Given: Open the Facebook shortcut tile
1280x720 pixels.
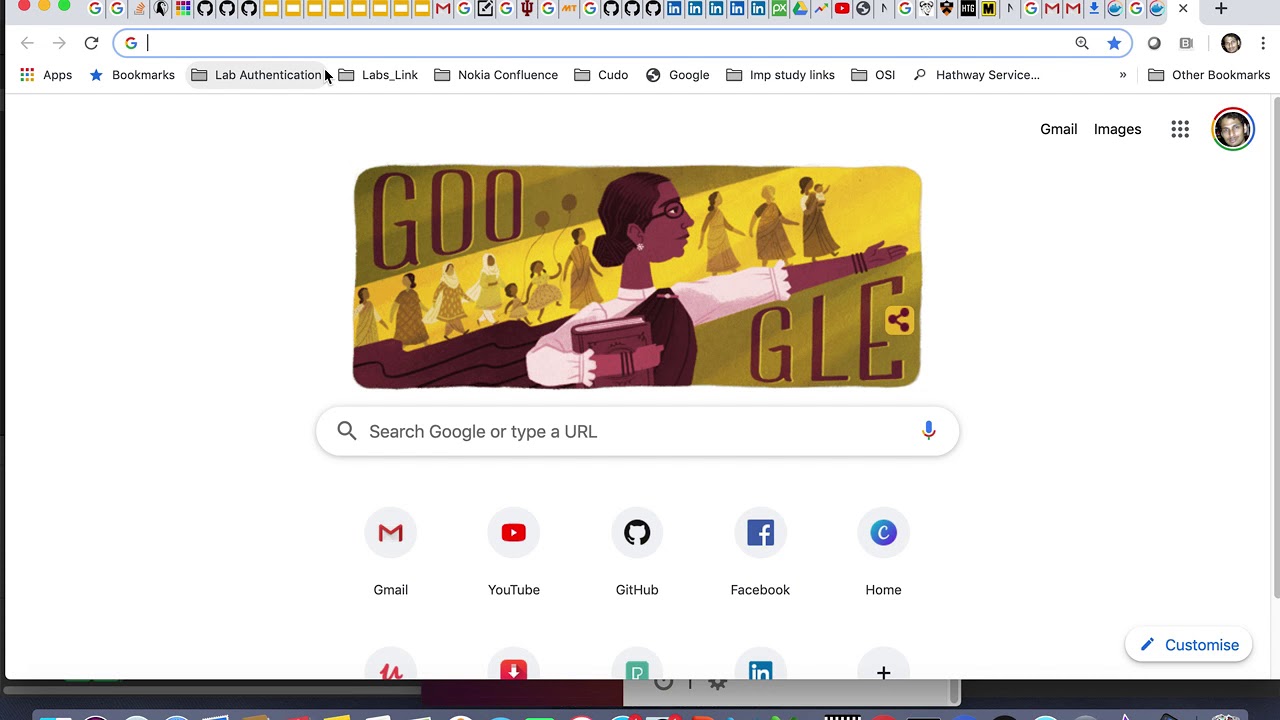Looking at the screenshot, I should tap(760, 552).
